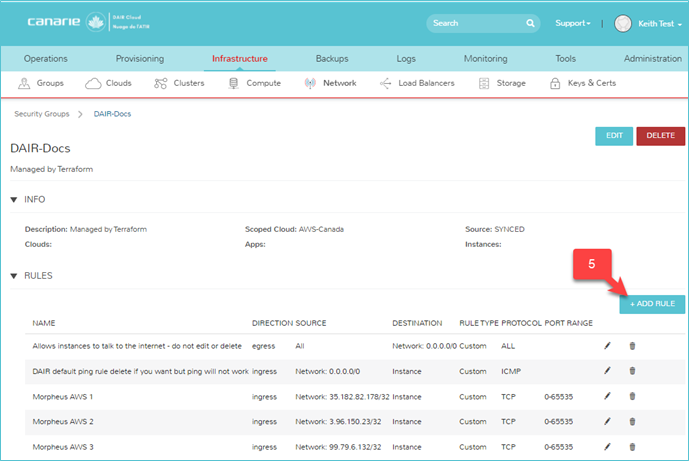The width and height of the screenshot is (689, 461).
Task: Open the Monitoring tab
Action: (x=485, y=59)
